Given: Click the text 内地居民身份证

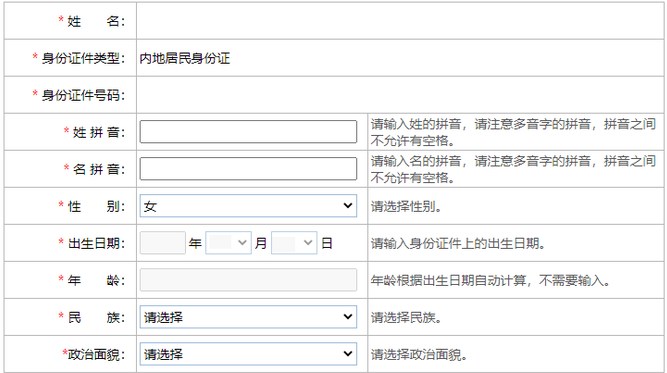Looking at the screenshot, I should [185, 58].
